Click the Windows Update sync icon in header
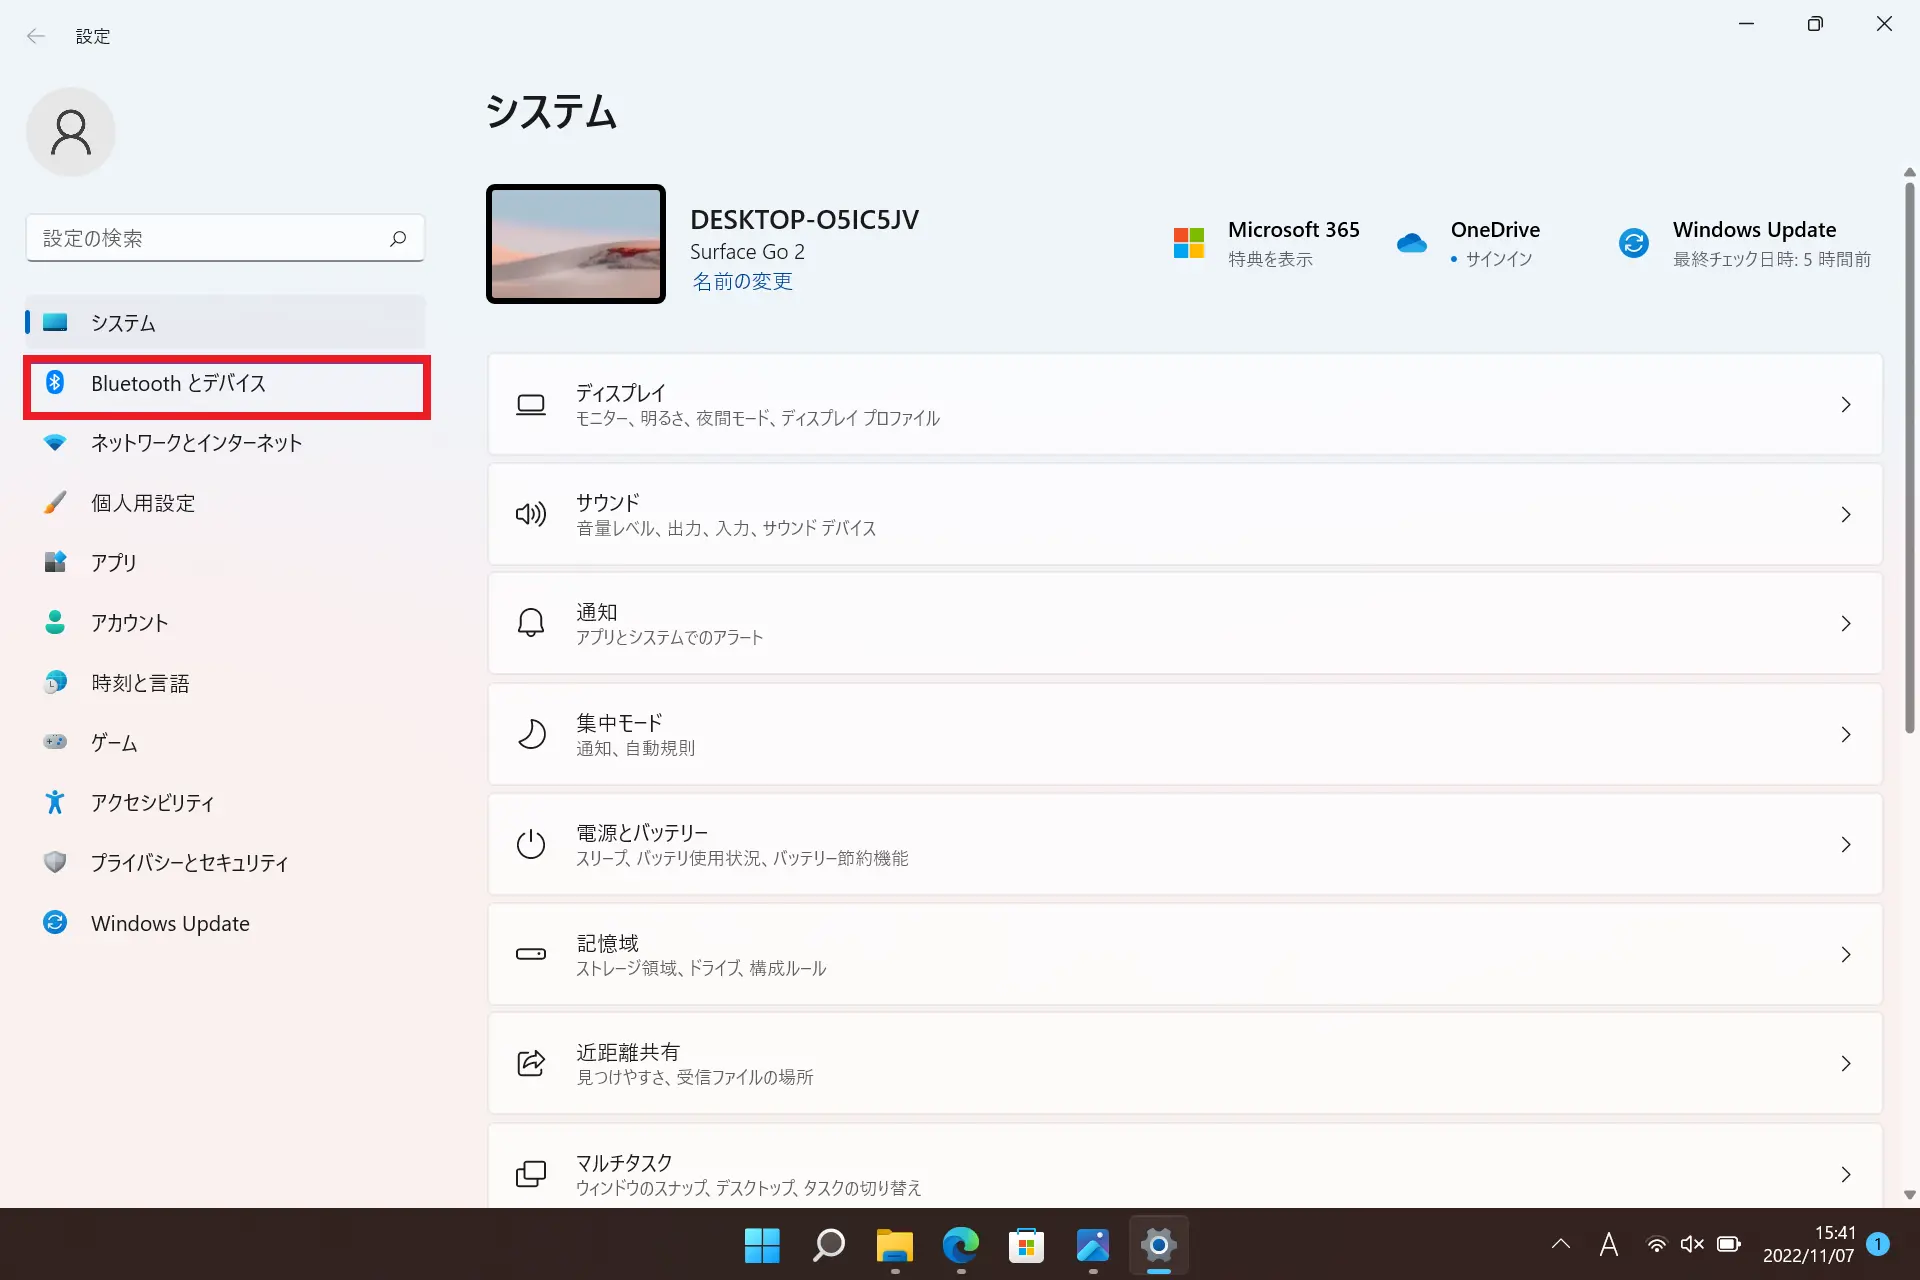1920x1280 pixels. [x=1633, y=243]
